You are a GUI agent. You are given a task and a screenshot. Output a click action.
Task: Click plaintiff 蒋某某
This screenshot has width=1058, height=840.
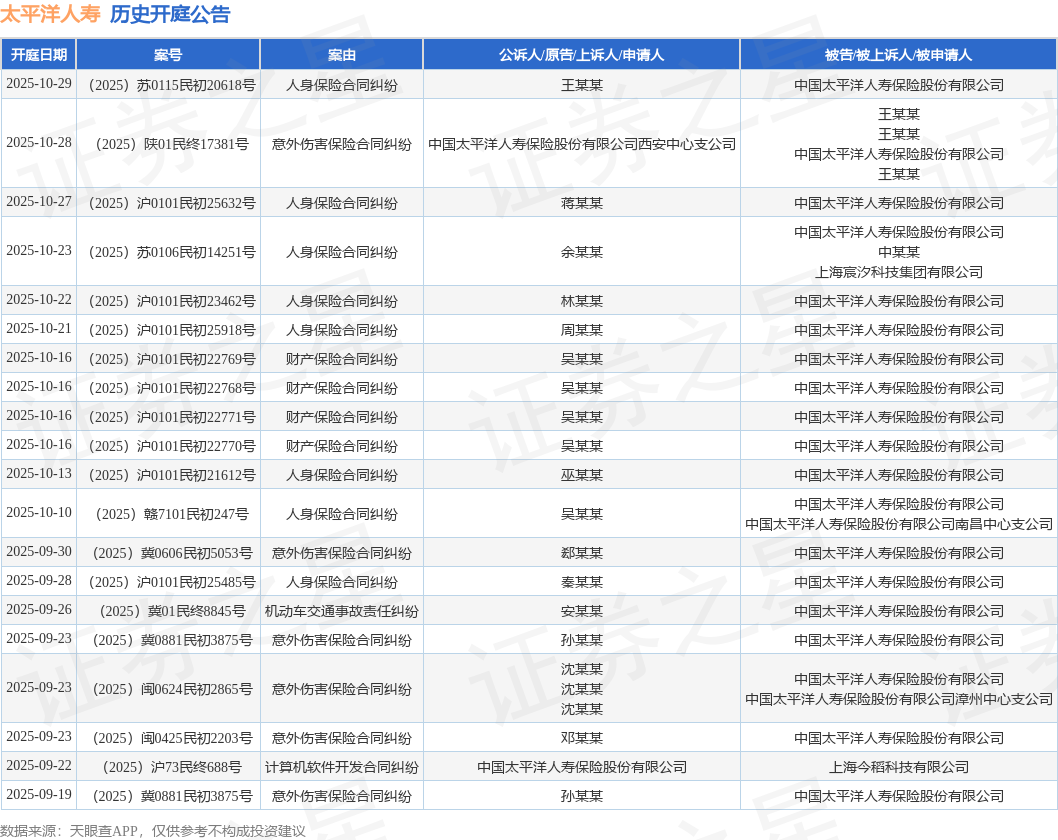click(x=582, y=203)
